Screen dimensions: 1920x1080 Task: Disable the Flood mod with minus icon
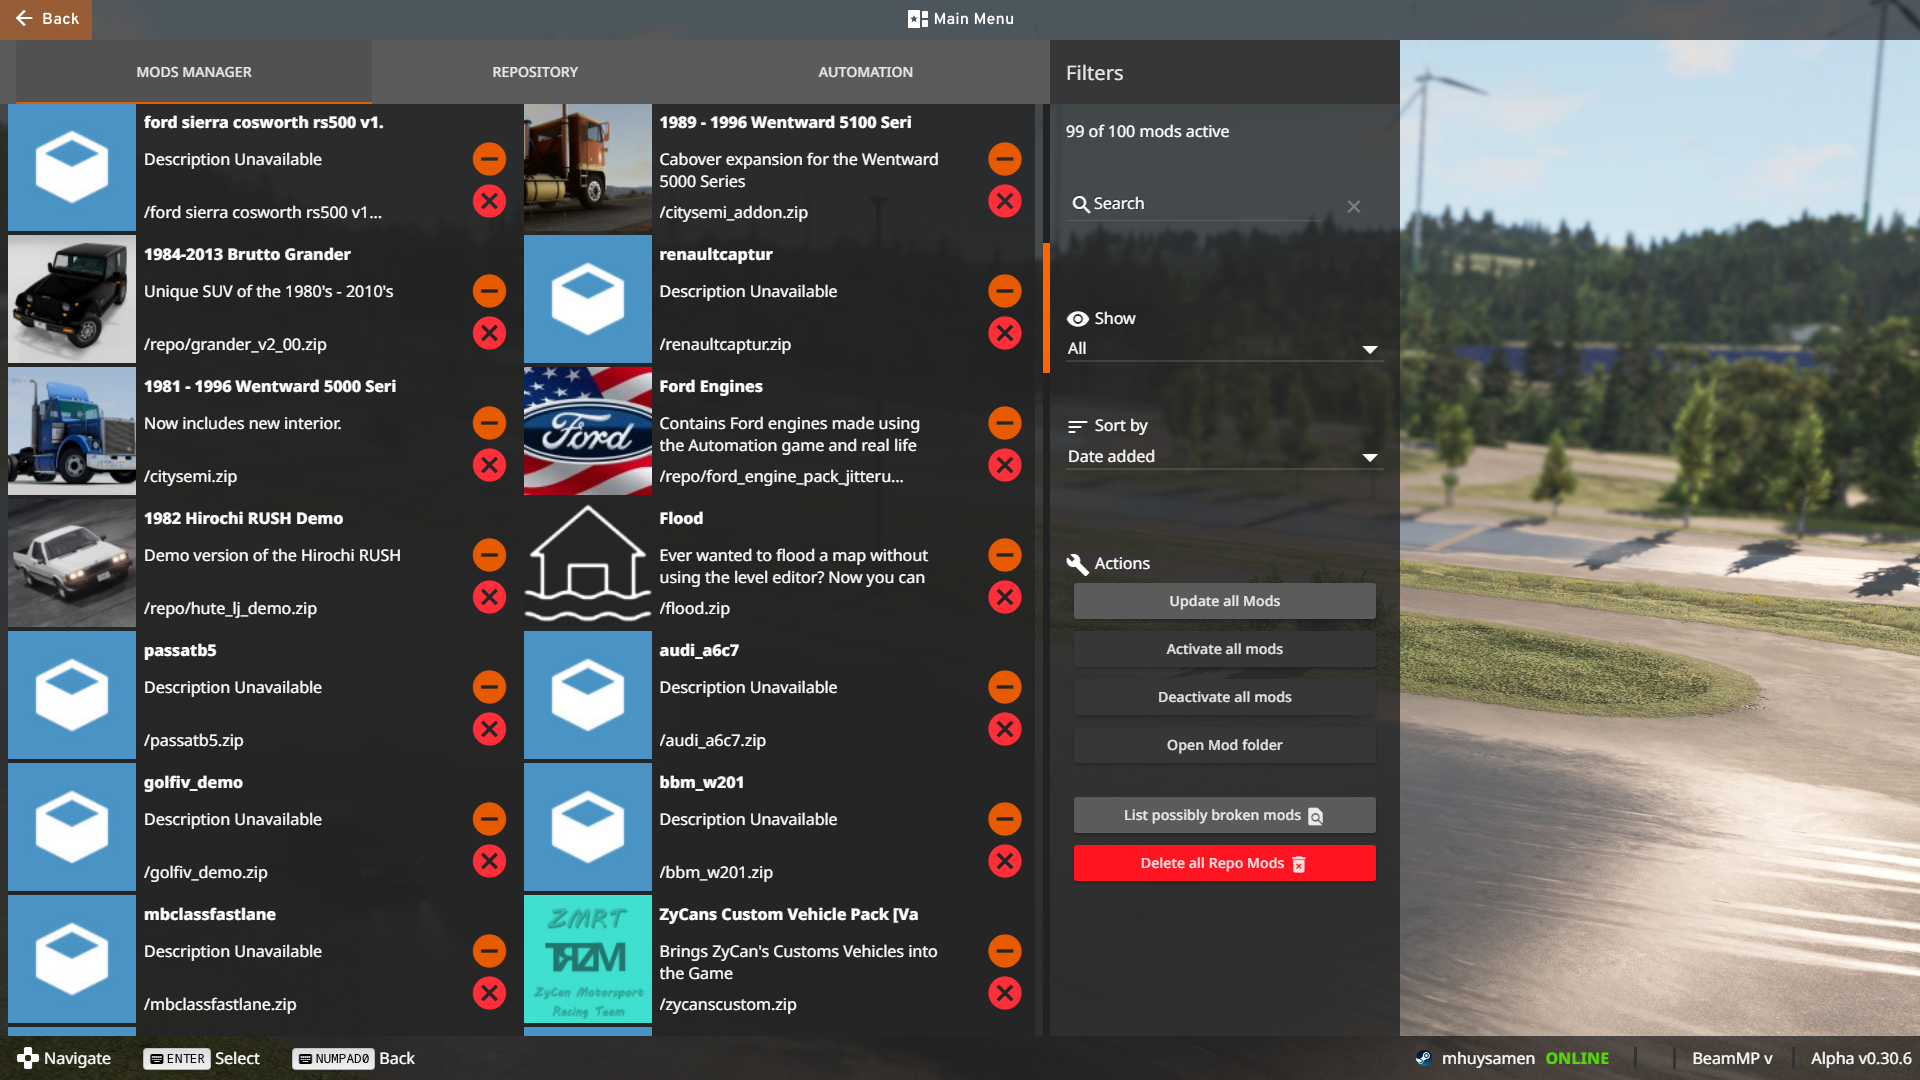pyautogui.click(x=1005, y=555)
